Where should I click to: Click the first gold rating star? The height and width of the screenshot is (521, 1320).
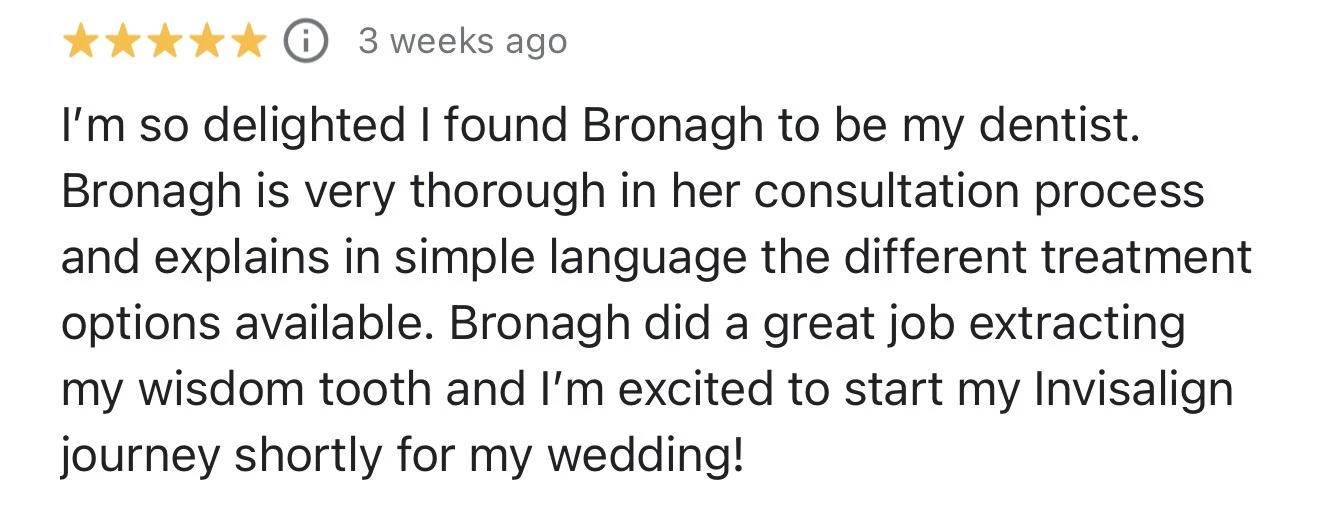pos(82,43)
